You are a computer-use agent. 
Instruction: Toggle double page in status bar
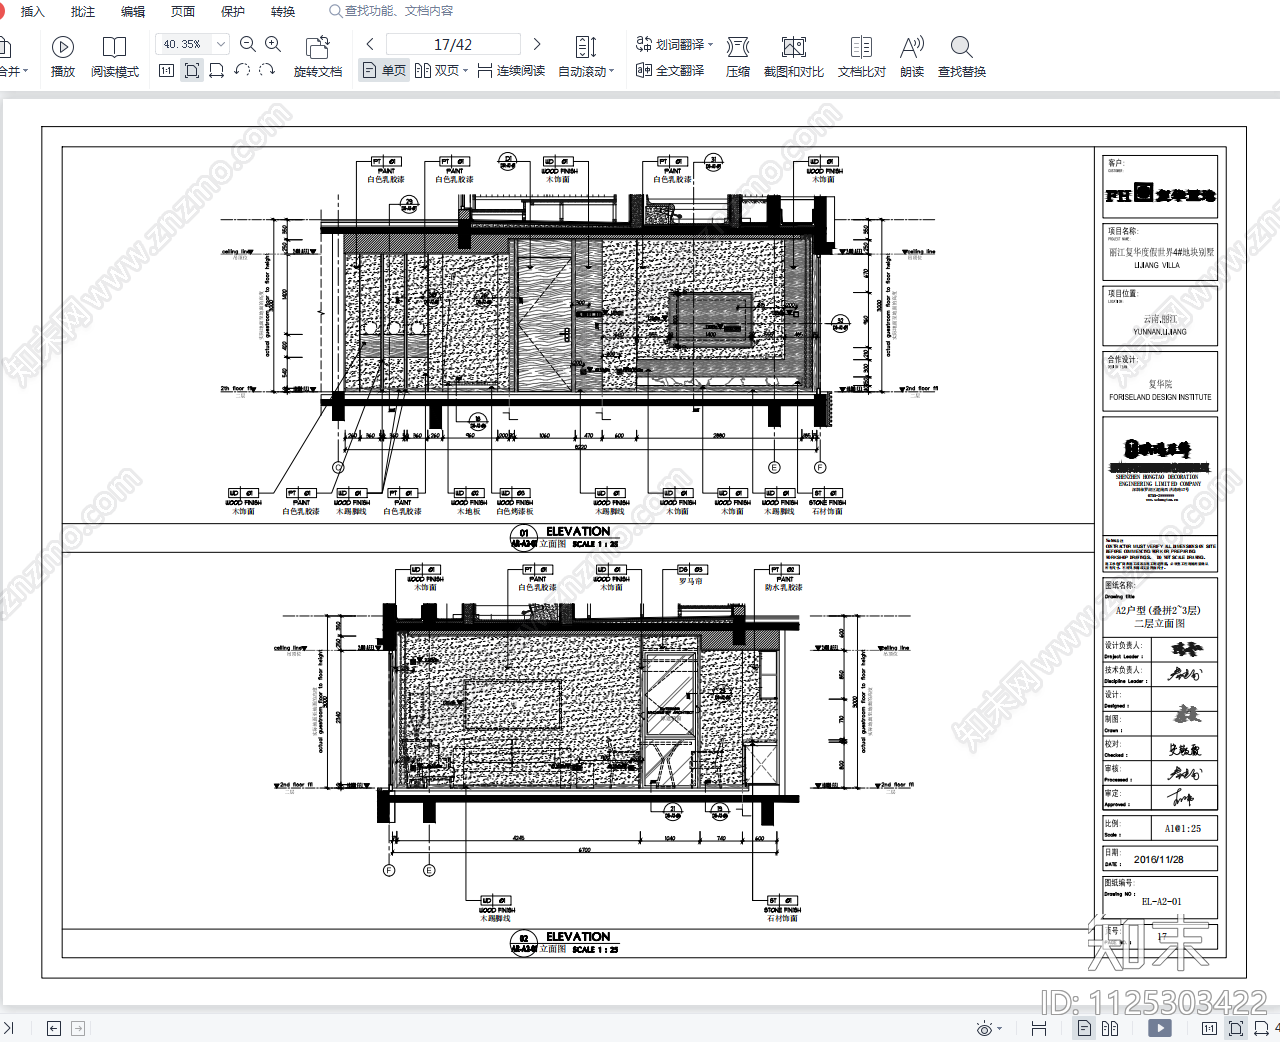[1110, 1028]
